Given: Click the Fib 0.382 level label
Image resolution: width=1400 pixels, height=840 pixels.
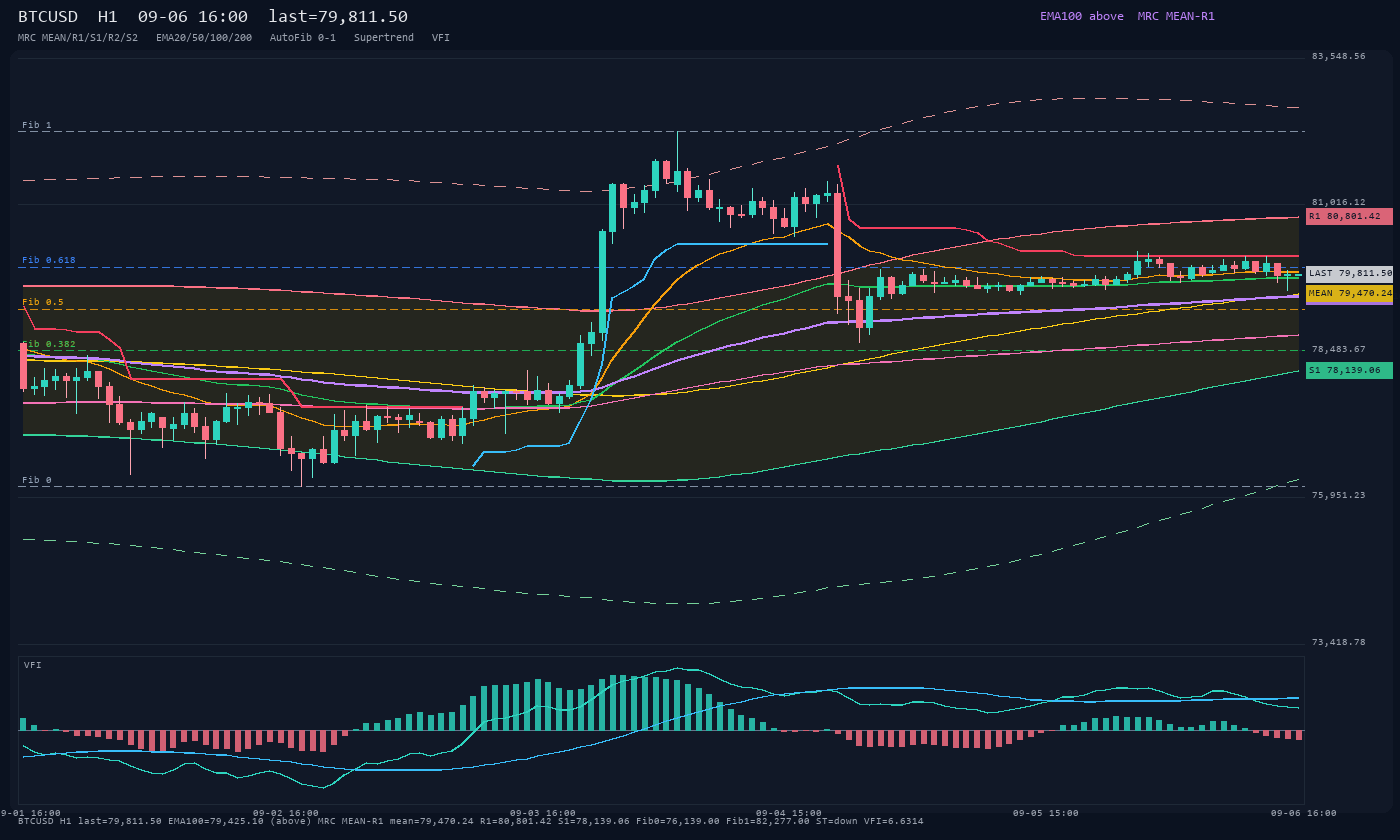Looking at the screenshot, I should click(49, 344).
